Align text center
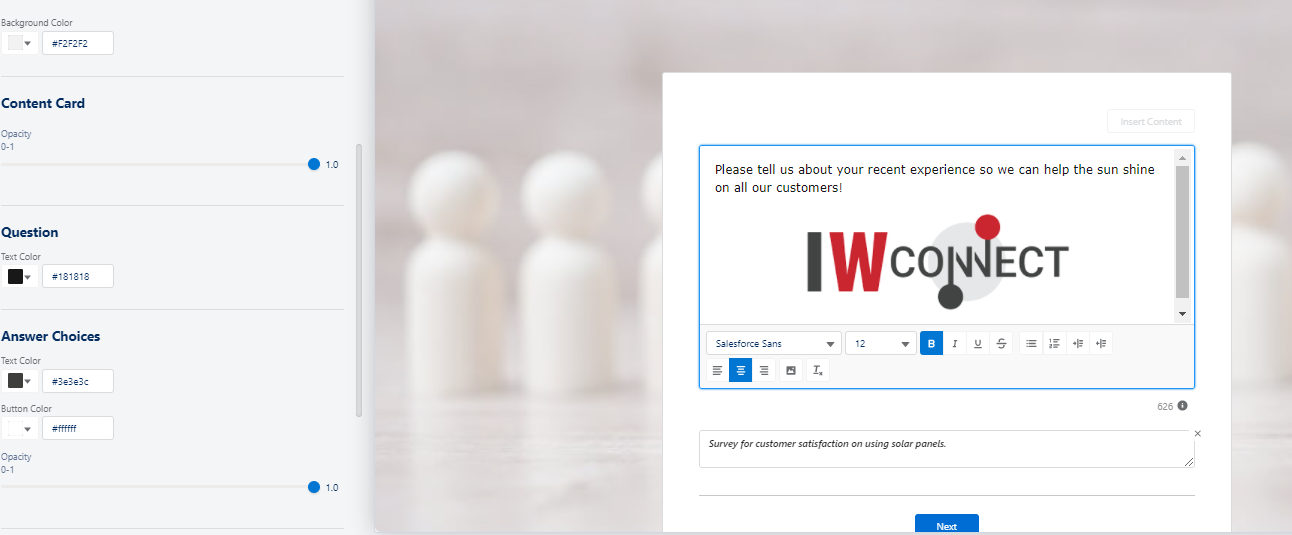Screen dimensions: 1292x535 coord(740,370)
